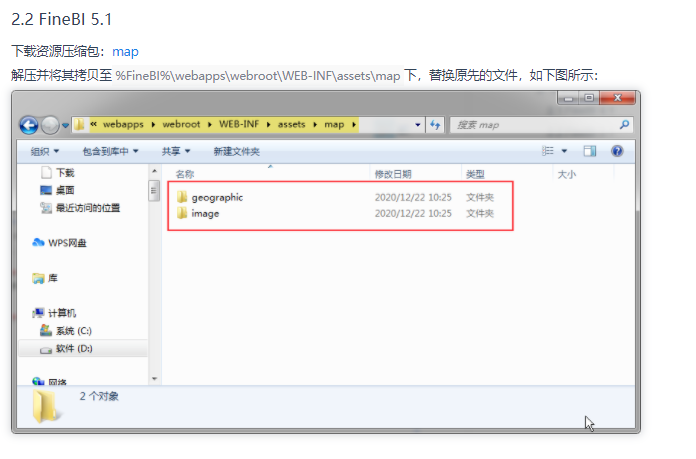Open the 共享 menu
Image resolution: width=696 pixels, height=459 pixels.
pos(176,151)
